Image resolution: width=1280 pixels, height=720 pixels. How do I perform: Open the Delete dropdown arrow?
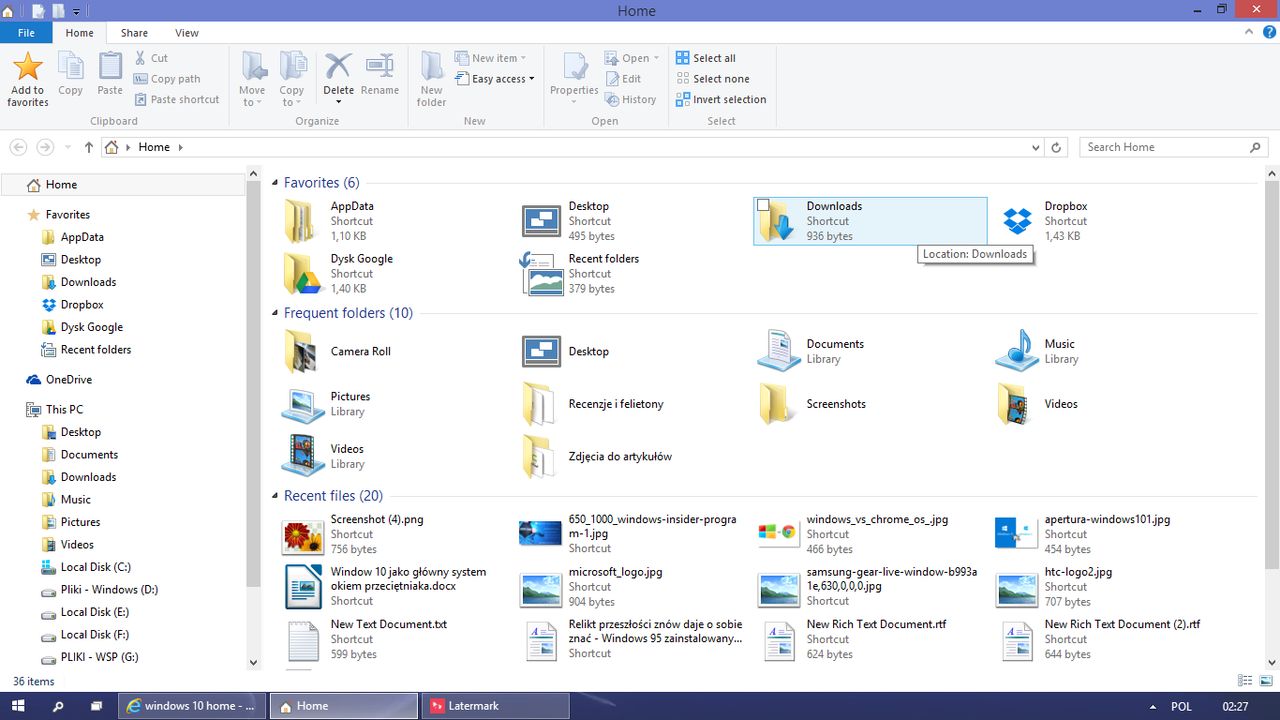point(338,103)
